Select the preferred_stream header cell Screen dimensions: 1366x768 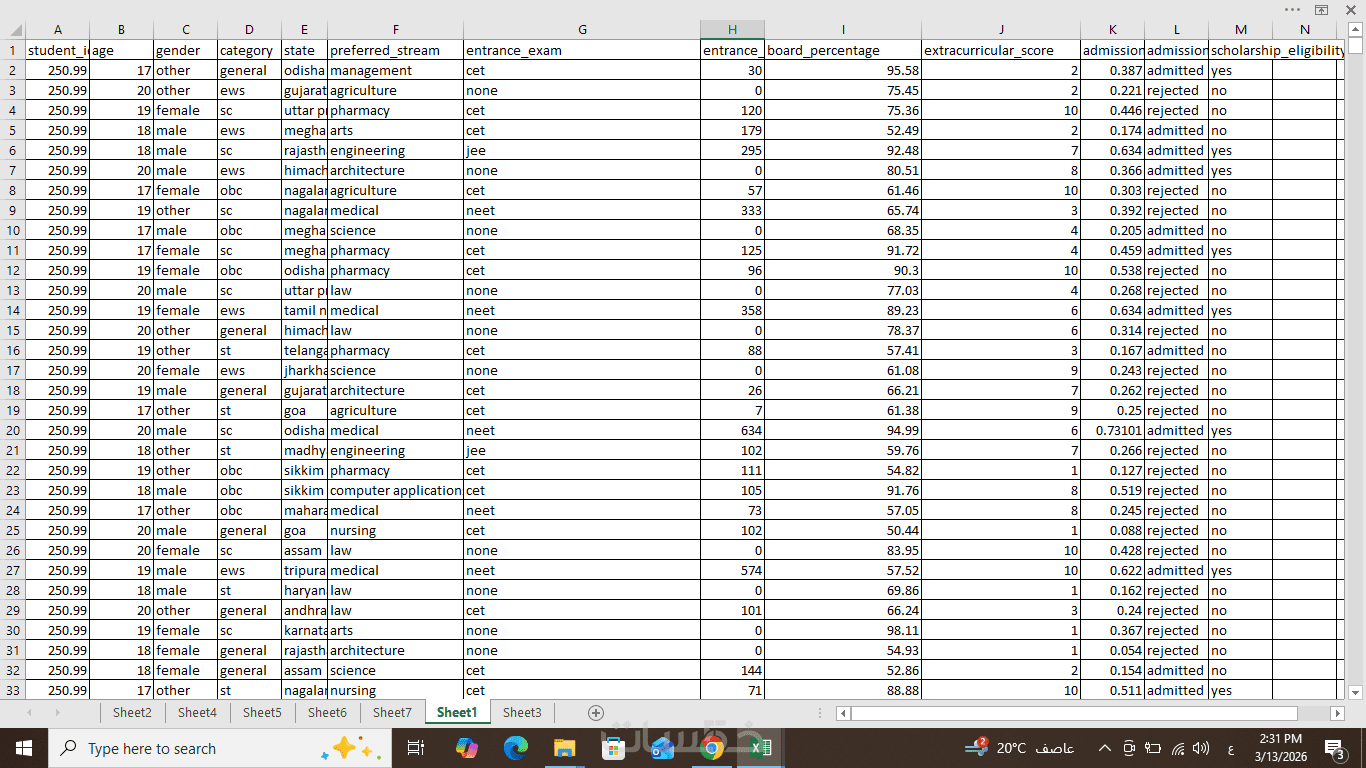(395, 50)
